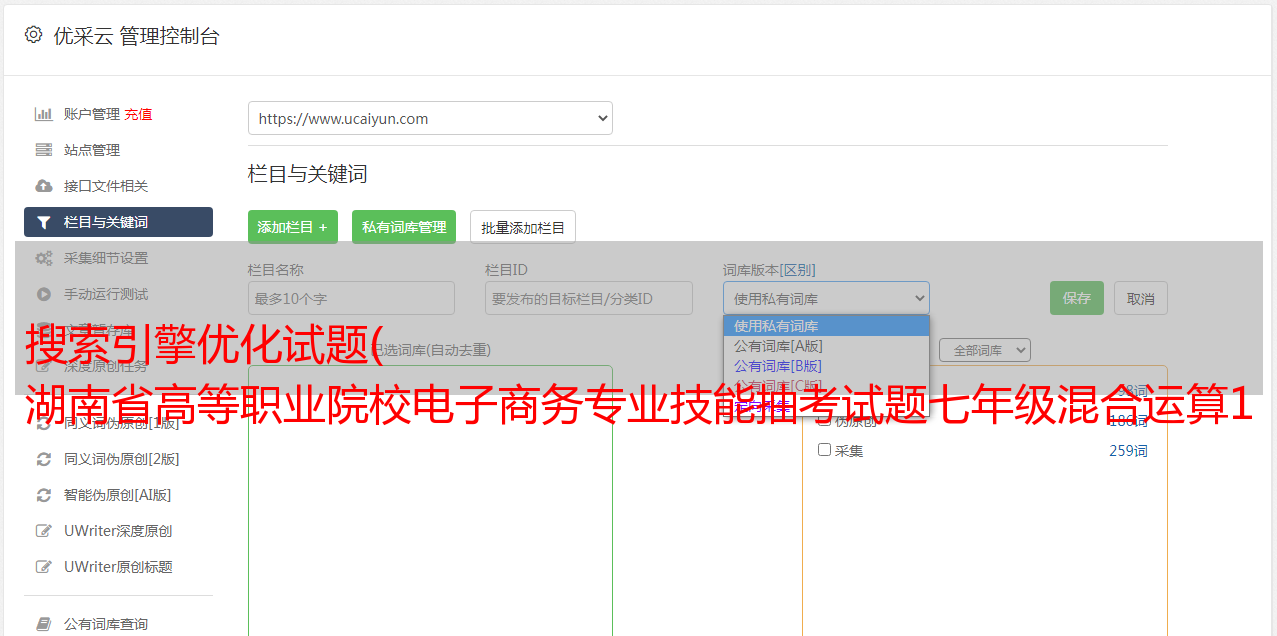Screen dimensions: 1277x636
Task: Click the refresh icon for 同义词伪原创[2版]
Action: (43, 459)
